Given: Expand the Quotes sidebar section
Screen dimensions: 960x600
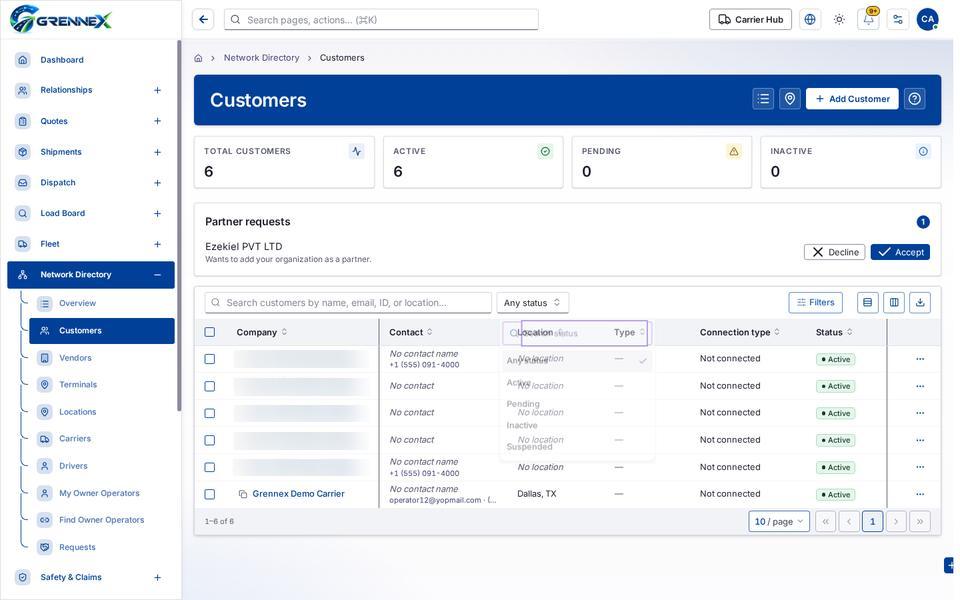Looking at the screenshot, I should (157, 121).
